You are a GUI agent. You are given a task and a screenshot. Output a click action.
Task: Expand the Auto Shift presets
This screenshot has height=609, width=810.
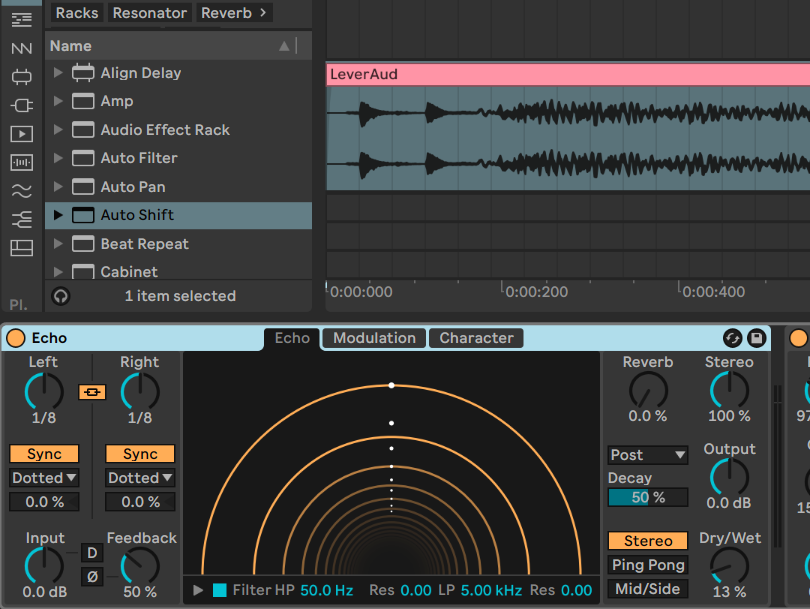pyautogui.click(x=58, y=215)
